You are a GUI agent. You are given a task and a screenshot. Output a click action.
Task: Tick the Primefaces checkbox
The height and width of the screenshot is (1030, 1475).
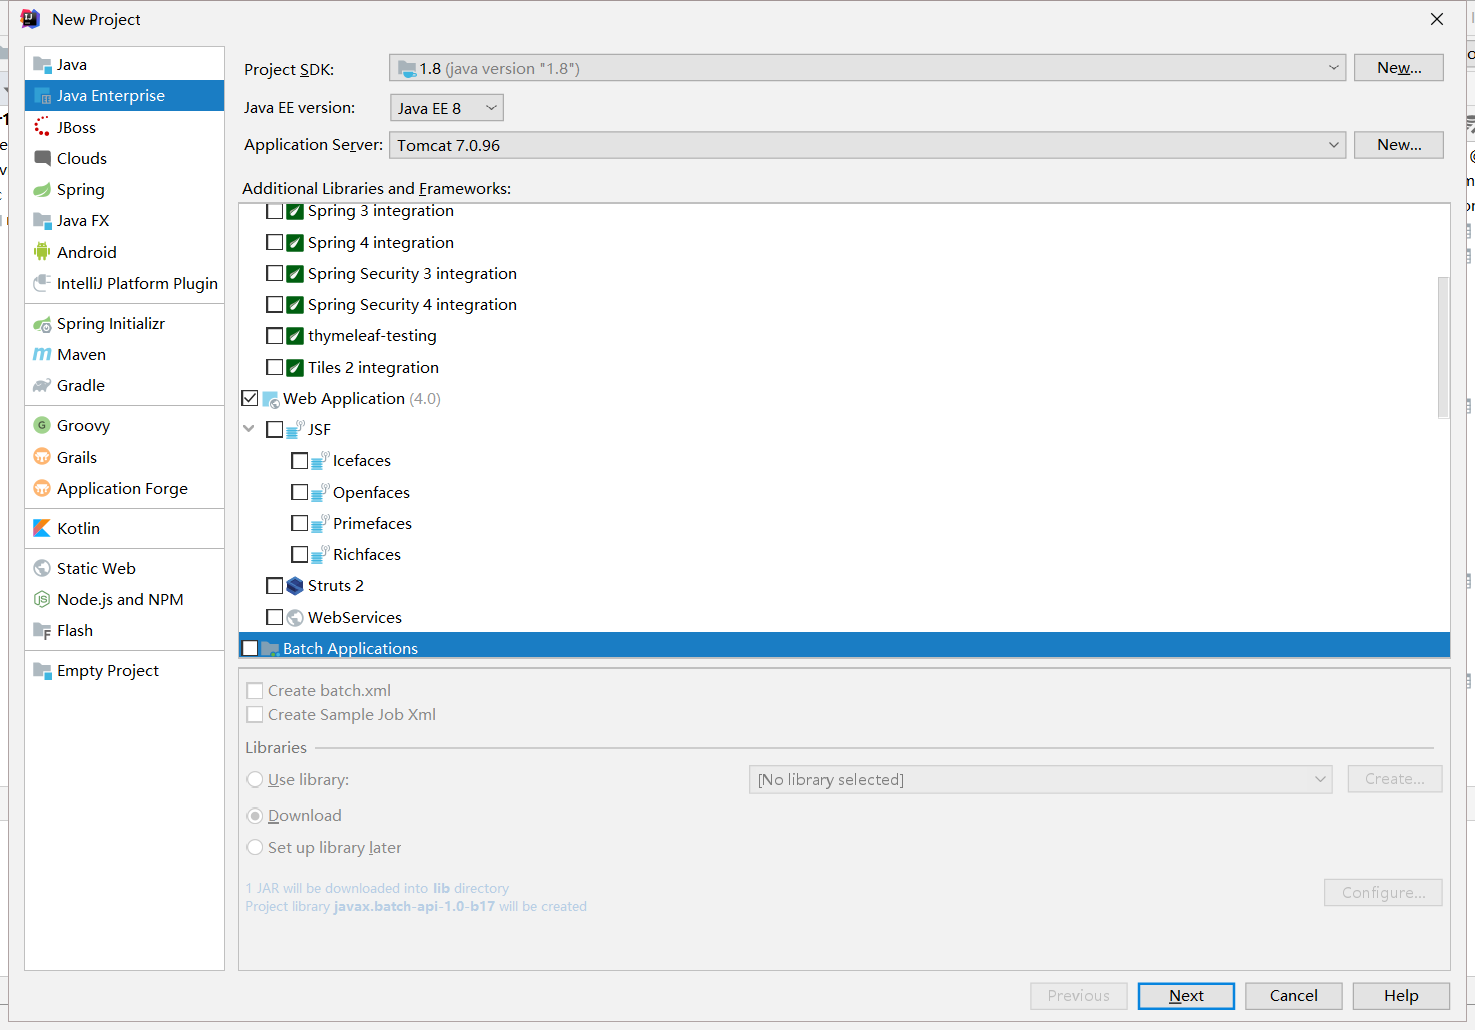coord(299,523)
